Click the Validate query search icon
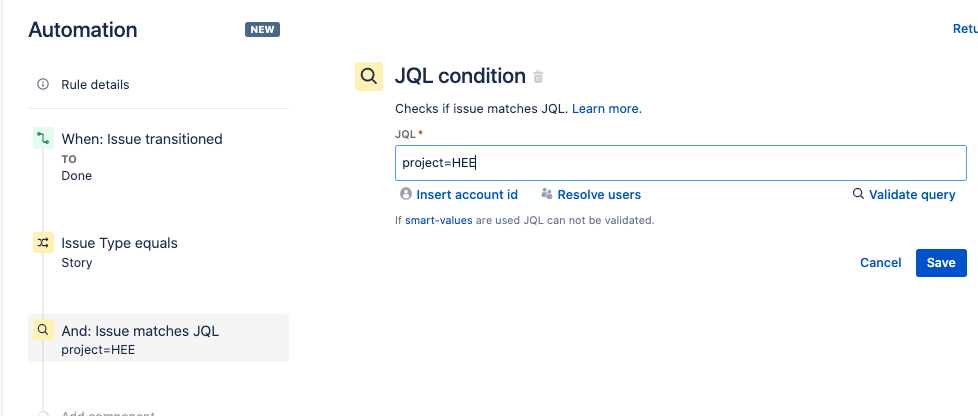 click(858, 194)
